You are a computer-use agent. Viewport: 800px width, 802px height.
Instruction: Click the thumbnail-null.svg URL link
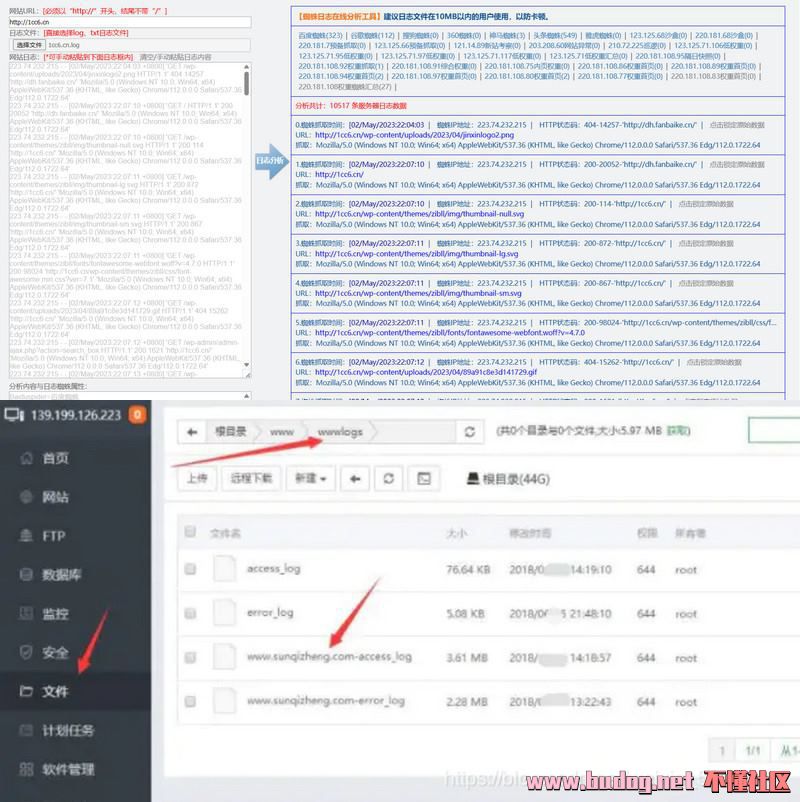tap(419, 214)
